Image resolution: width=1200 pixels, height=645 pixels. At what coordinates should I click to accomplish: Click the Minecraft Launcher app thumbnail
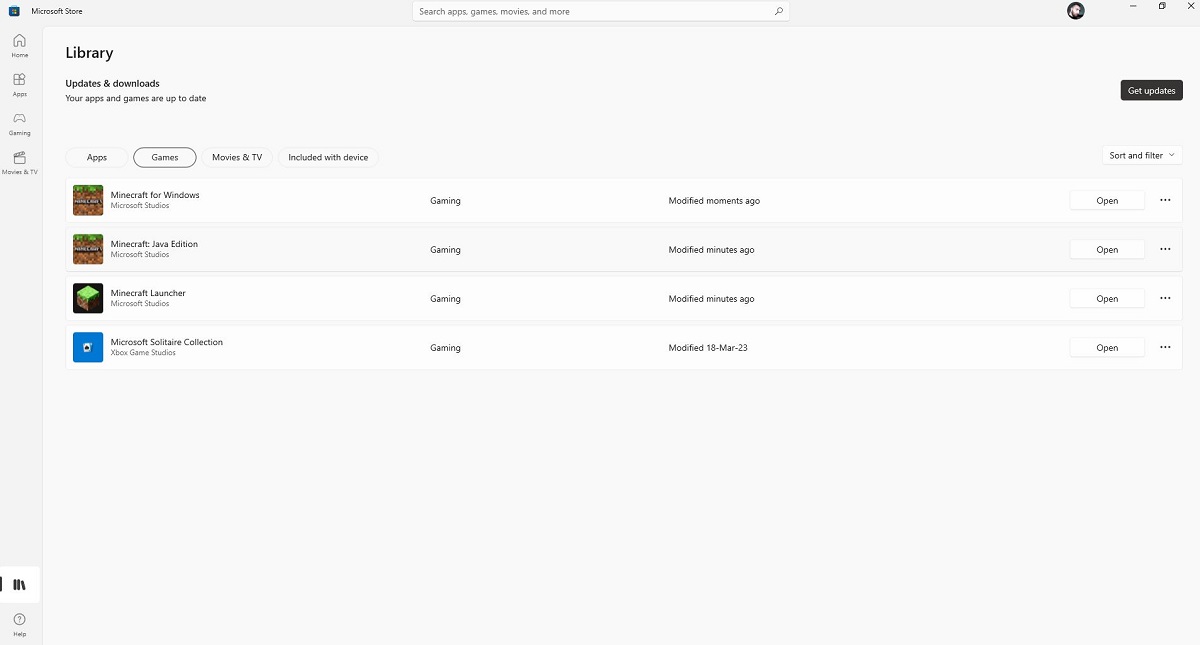[x=88, y=298]
